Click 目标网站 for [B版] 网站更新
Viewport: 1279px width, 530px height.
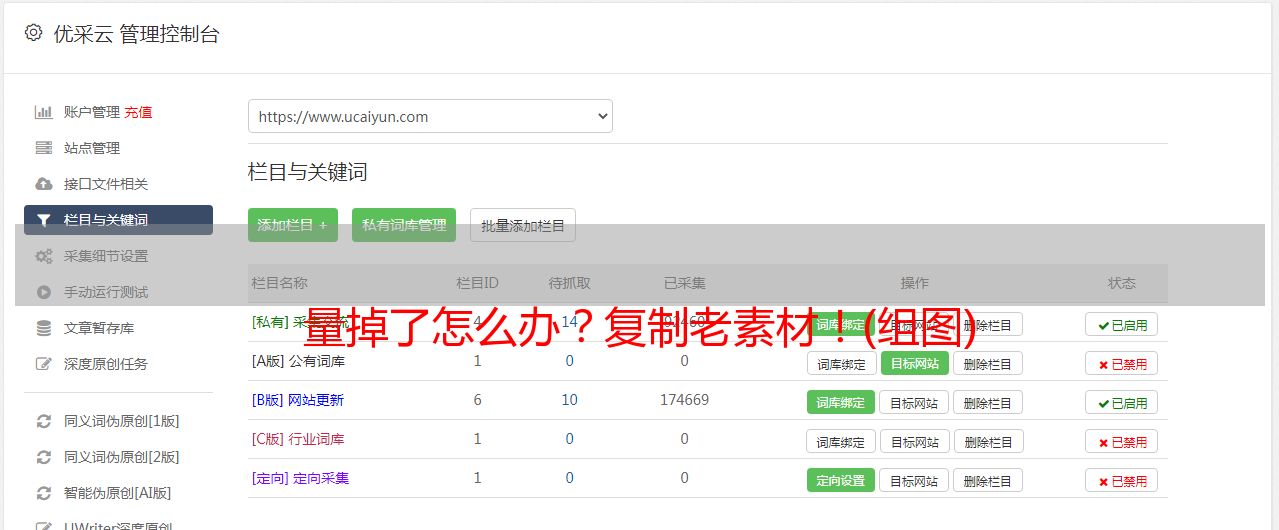[x=915, y=402]
